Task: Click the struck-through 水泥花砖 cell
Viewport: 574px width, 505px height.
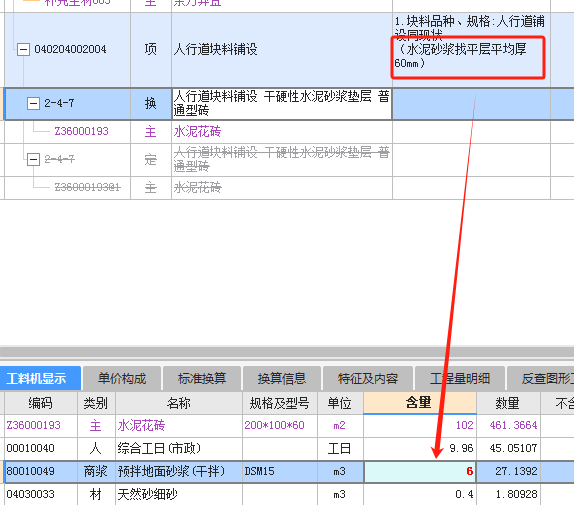Action: [x=282, y=188]
